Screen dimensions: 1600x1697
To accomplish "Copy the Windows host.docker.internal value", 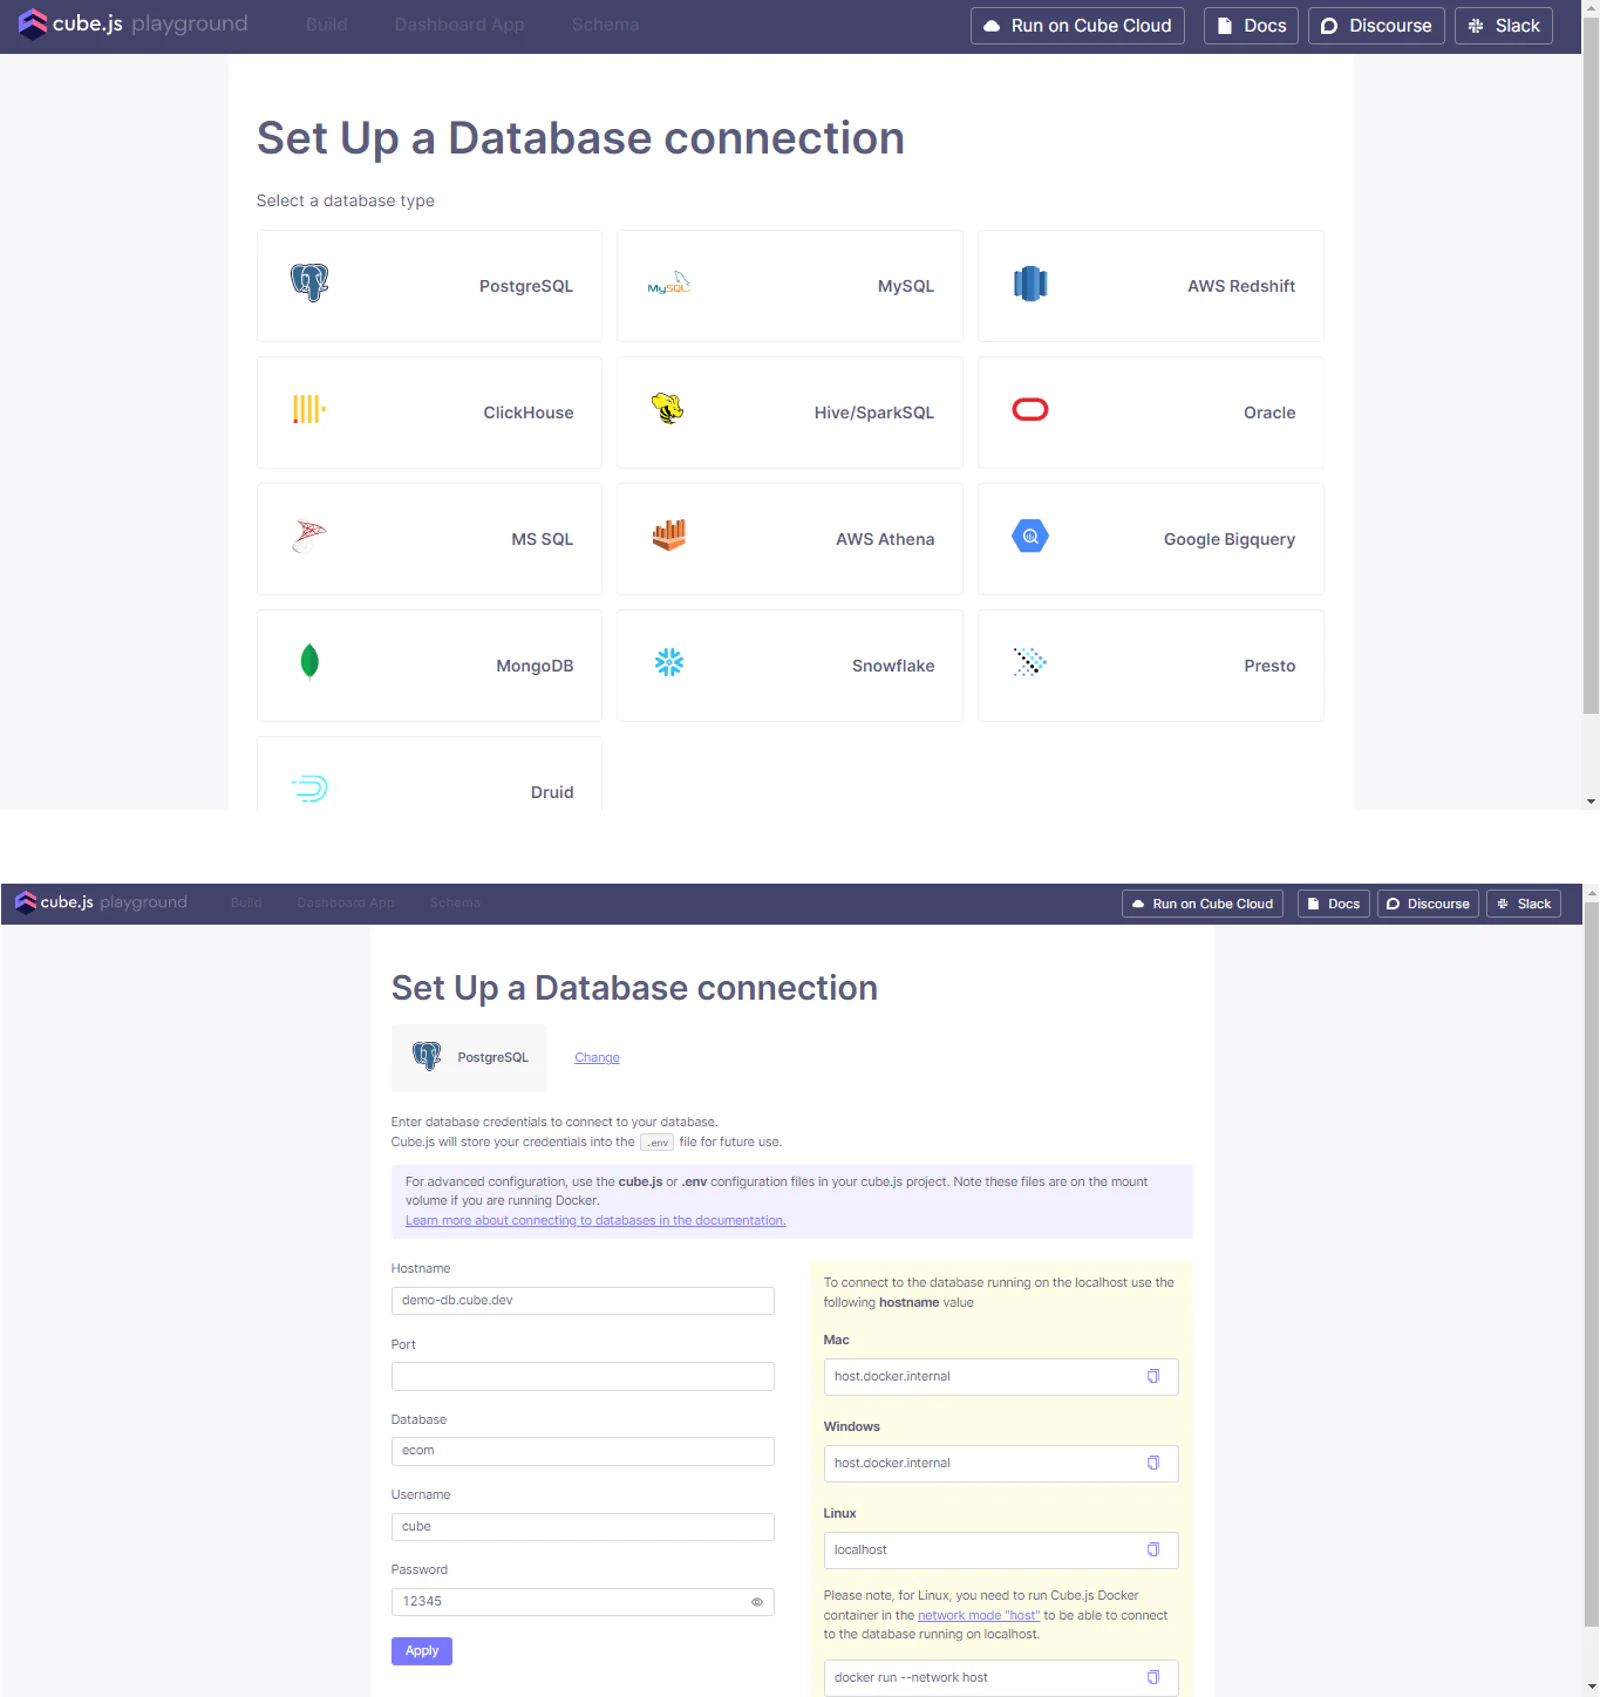I will click(1153, 1464).
